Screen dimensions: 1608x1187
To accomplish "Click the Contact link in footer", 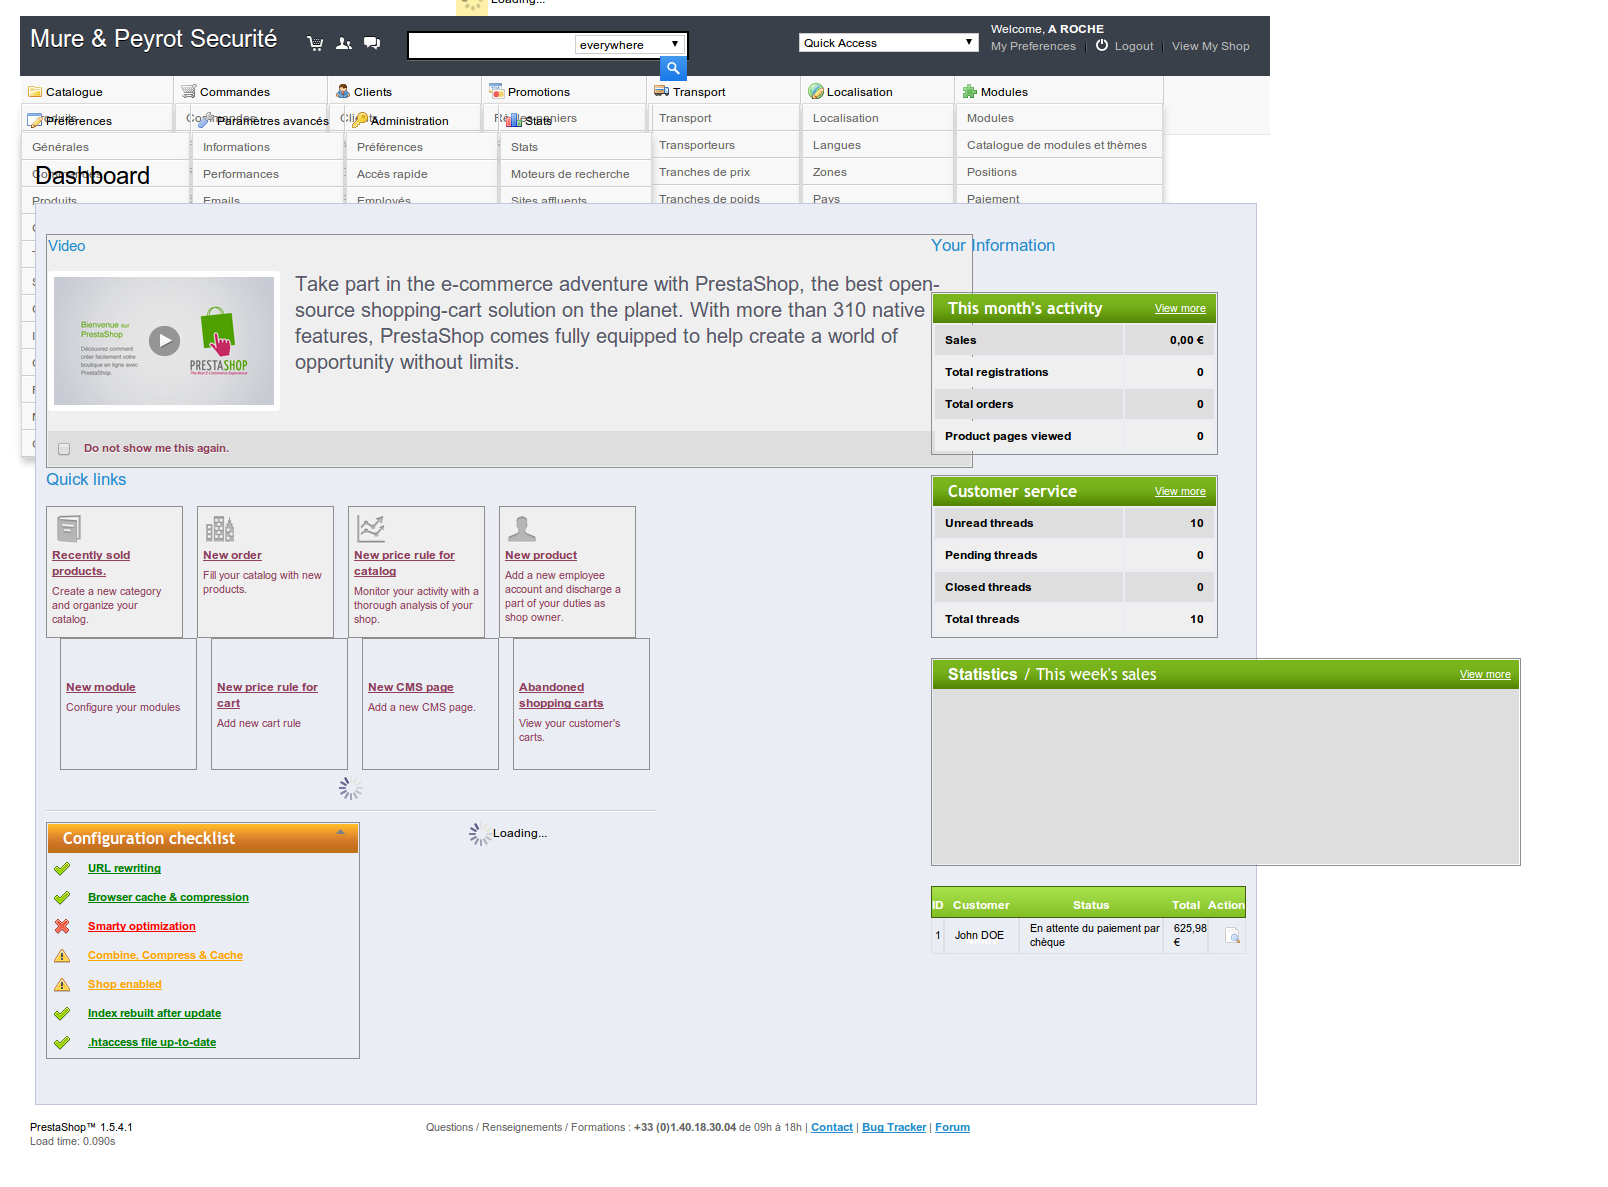I will click(832, 1127).
